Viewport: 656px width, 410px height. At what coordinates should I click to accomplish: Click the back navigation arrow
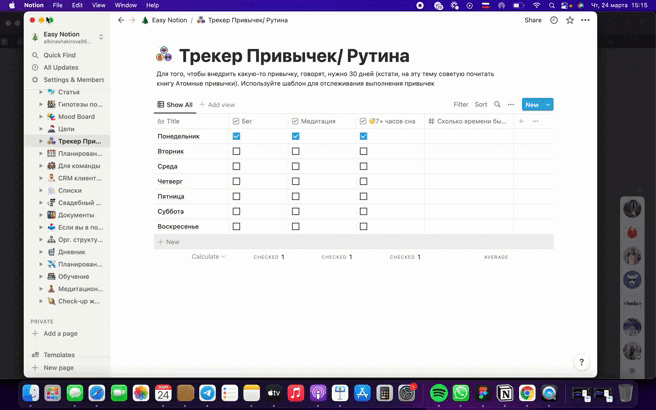click(121, 20)
